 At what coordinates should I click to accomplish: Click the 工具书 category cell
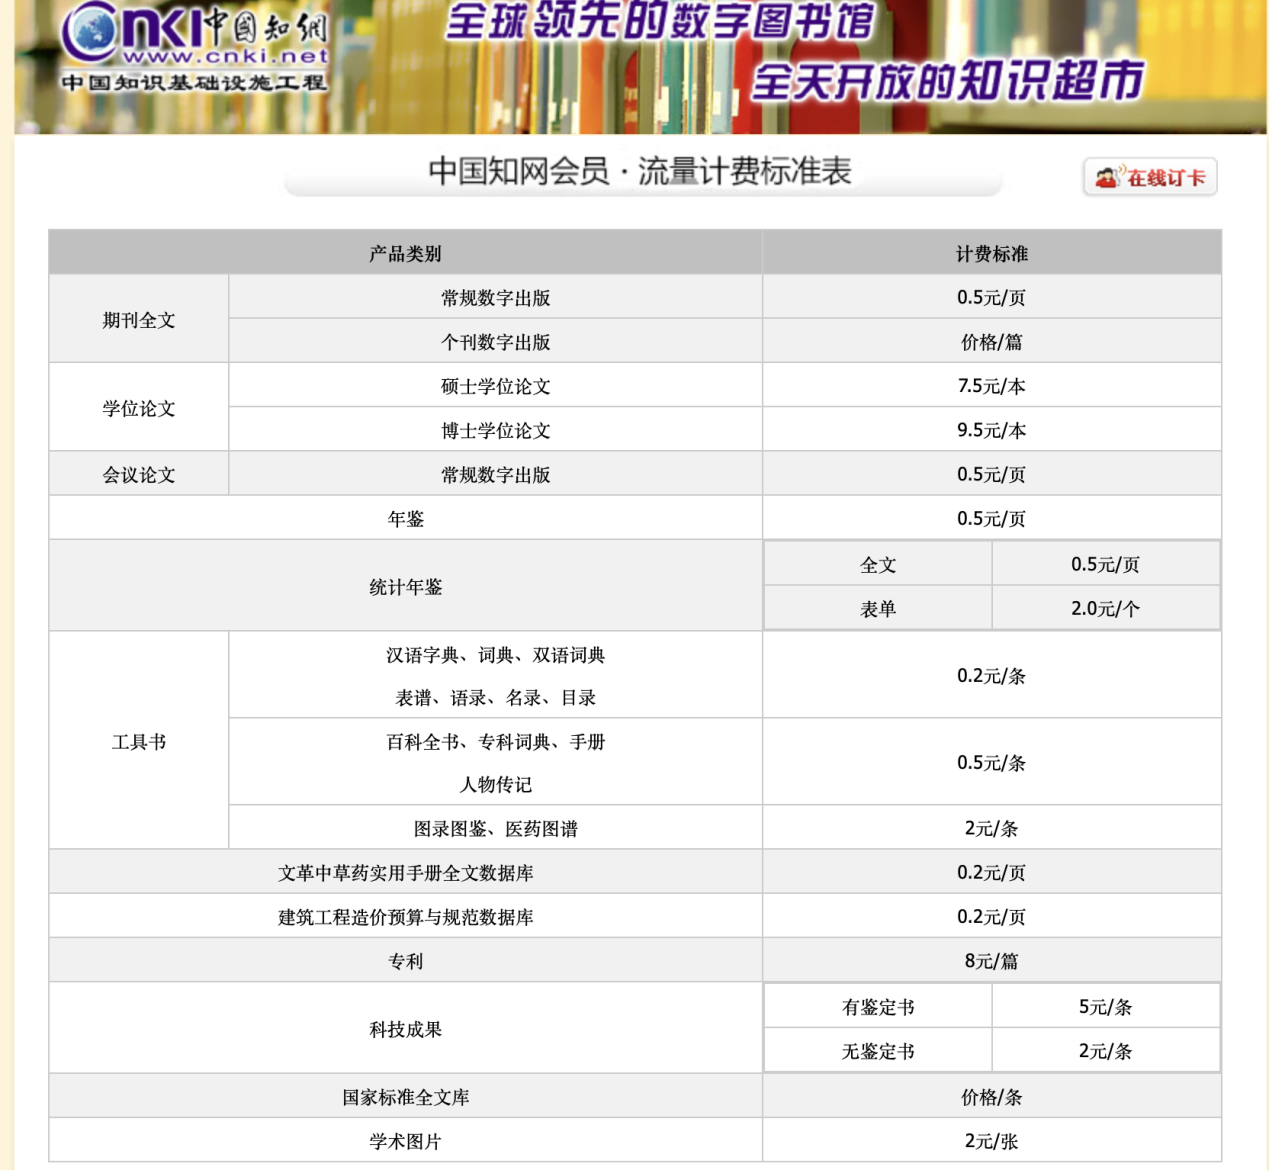click(139, 742)
